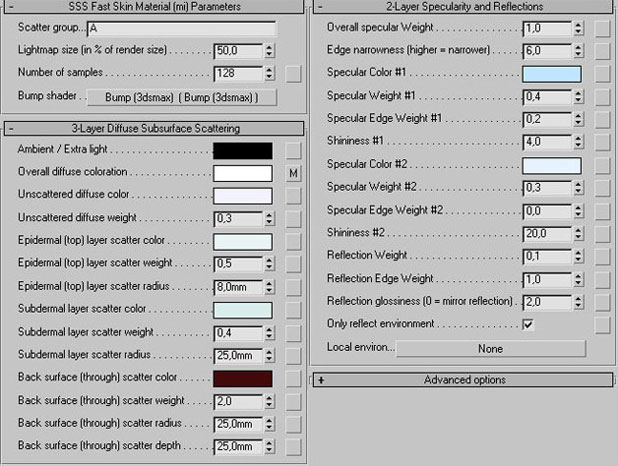Click the Specular Edge Weight #2 value field

[547, 211]
